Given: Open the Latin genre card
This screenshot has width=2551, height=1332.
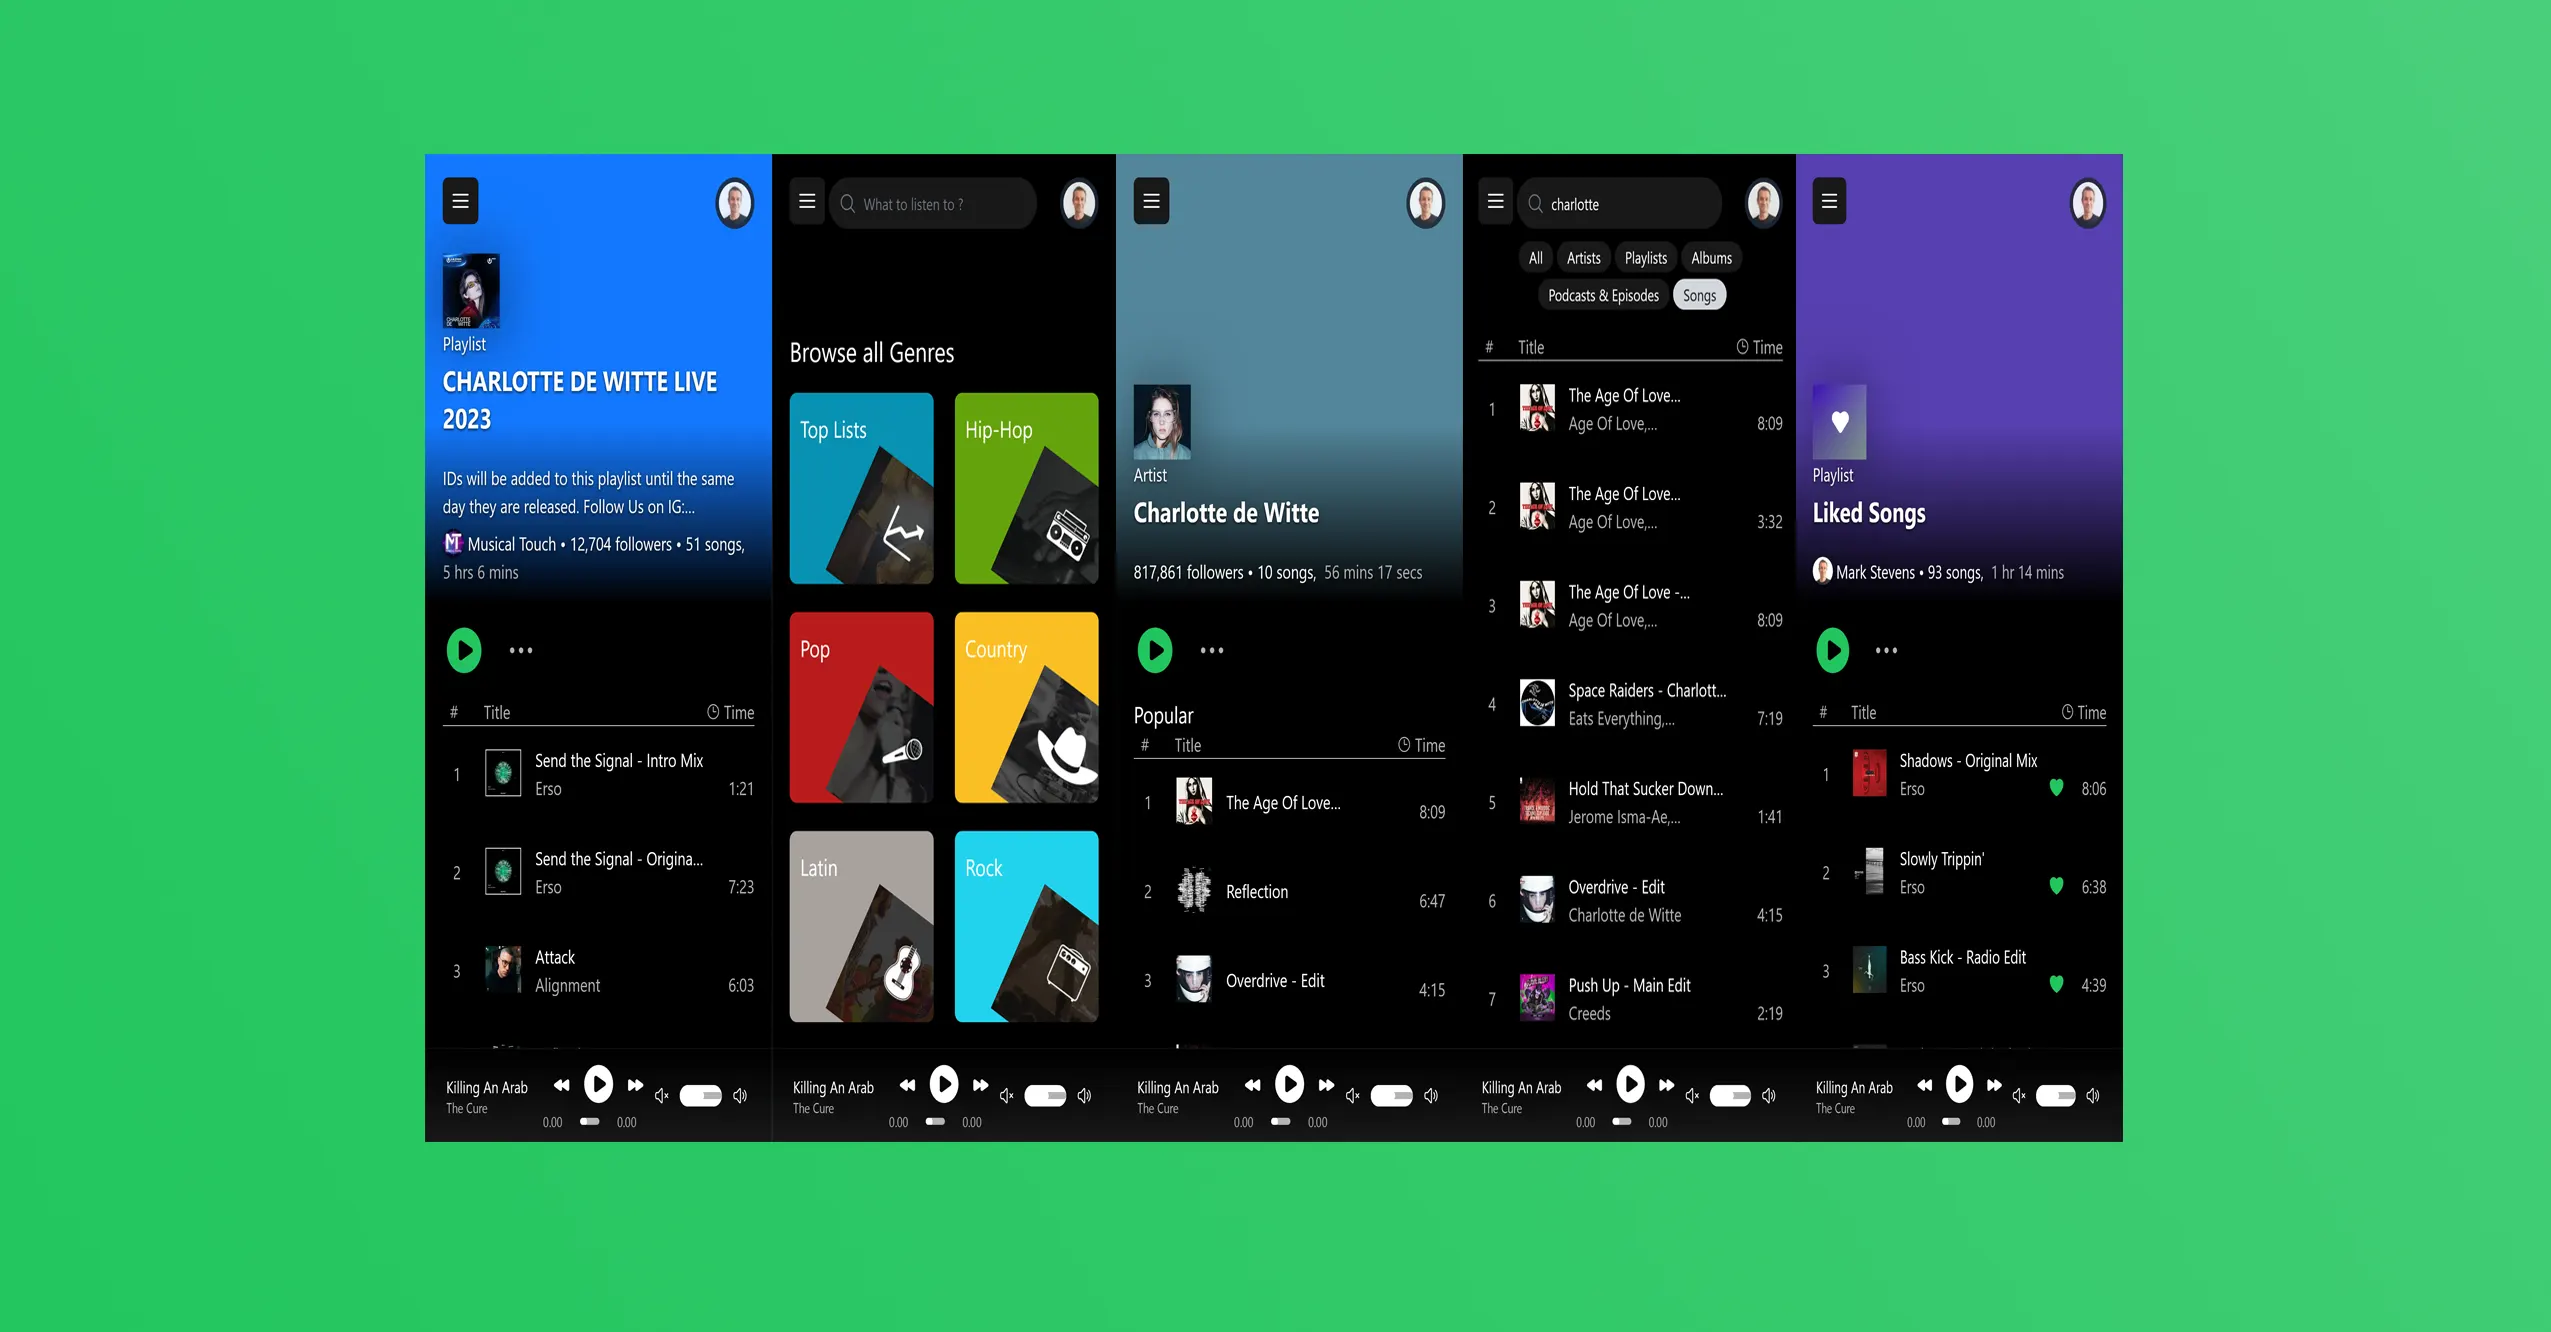Looking at the screenshot, I should pos(861,926).
